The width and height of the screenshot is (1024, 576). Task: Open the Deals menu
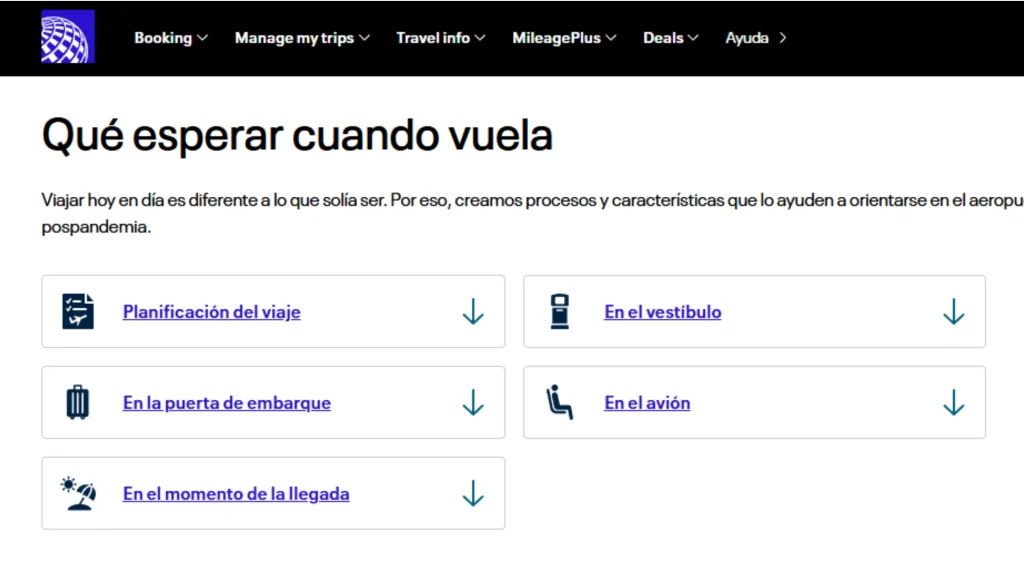(x=671, y=38)
